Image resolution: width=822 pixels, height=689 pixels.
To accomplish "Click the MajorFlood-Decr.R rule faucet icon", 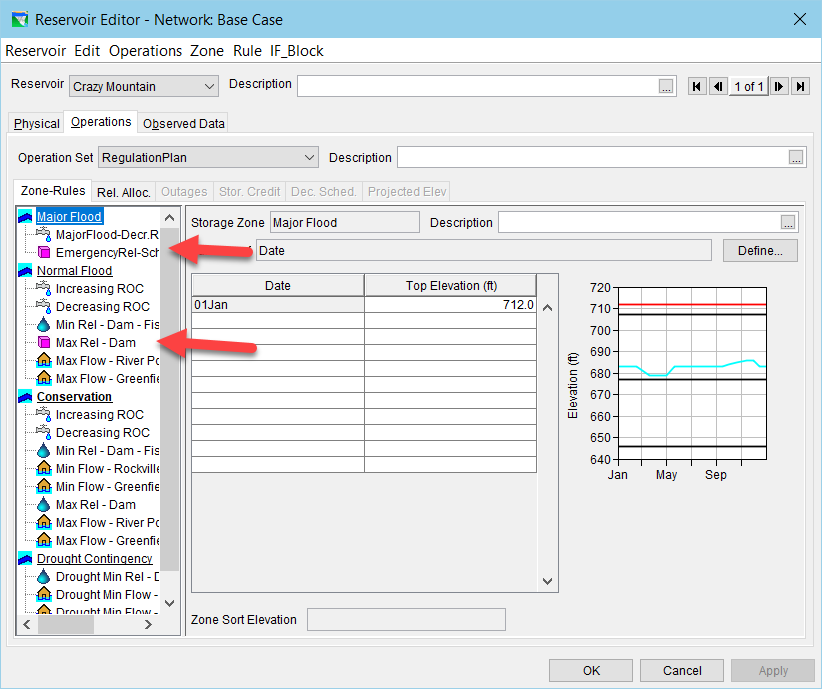I will 44,234.
